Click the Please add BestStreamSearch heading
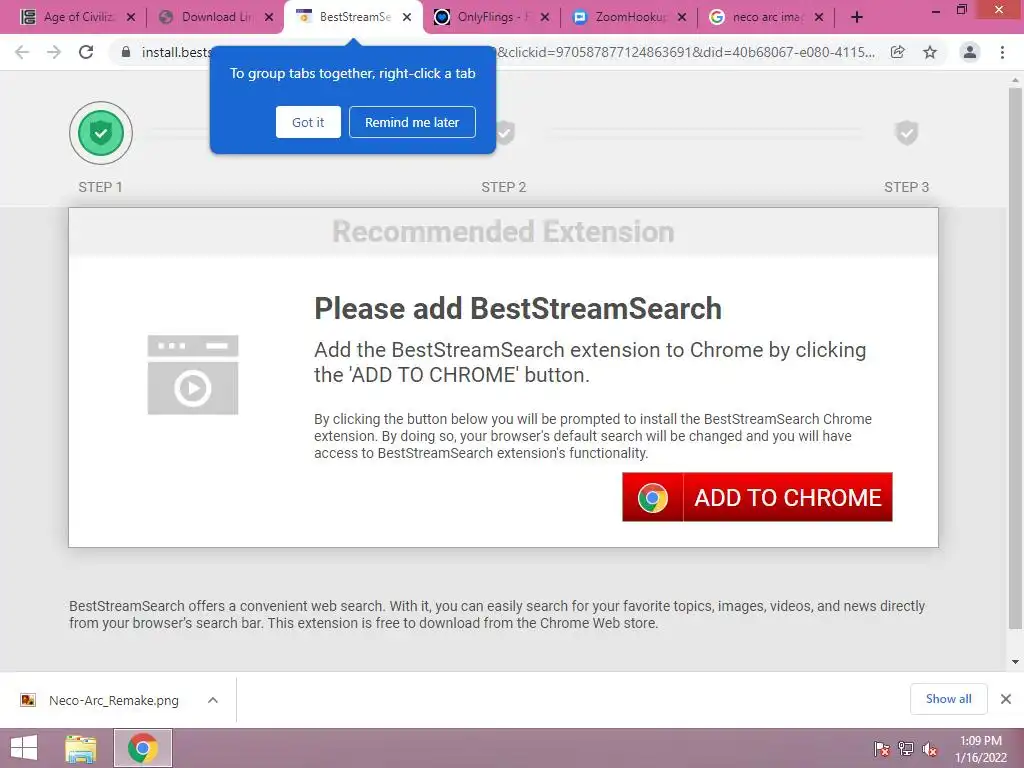 point(518,308)
